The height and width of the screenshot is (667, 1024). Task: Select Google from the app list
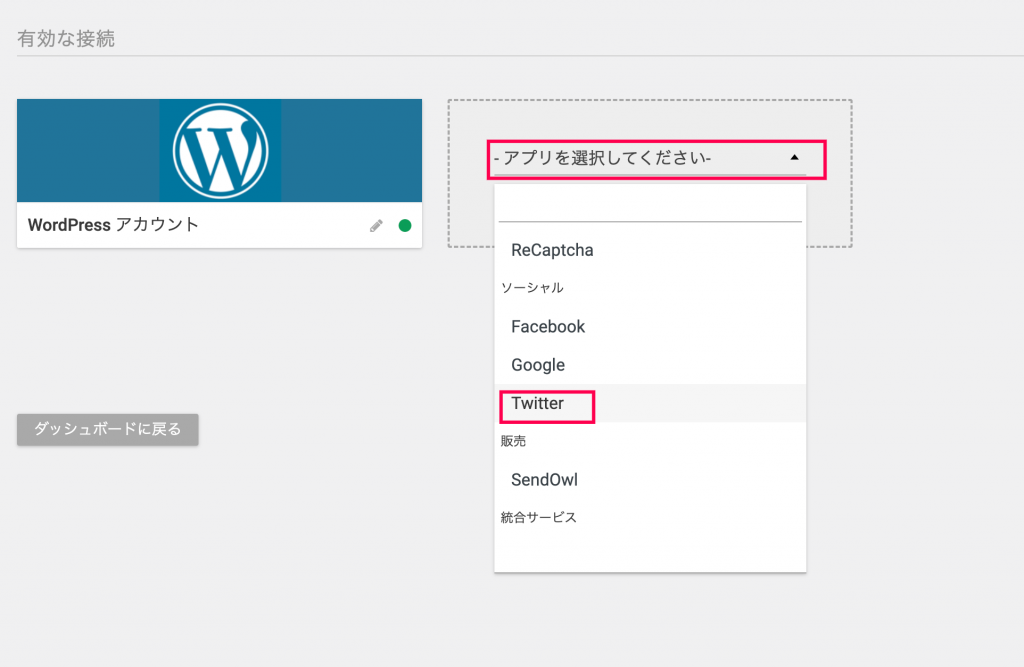pyautogui.click(x=650, y=365)
